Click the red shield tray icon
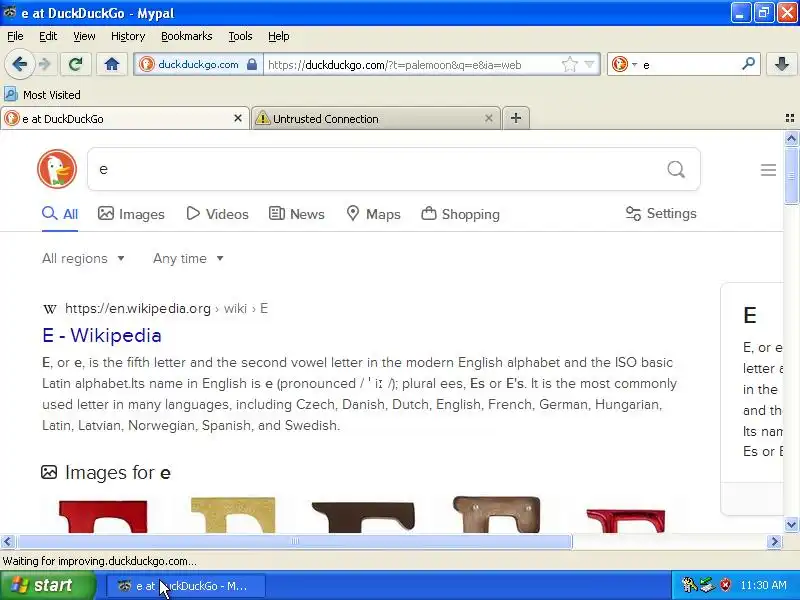Screen dimensions: 800x600 click(x=725, y=585)
